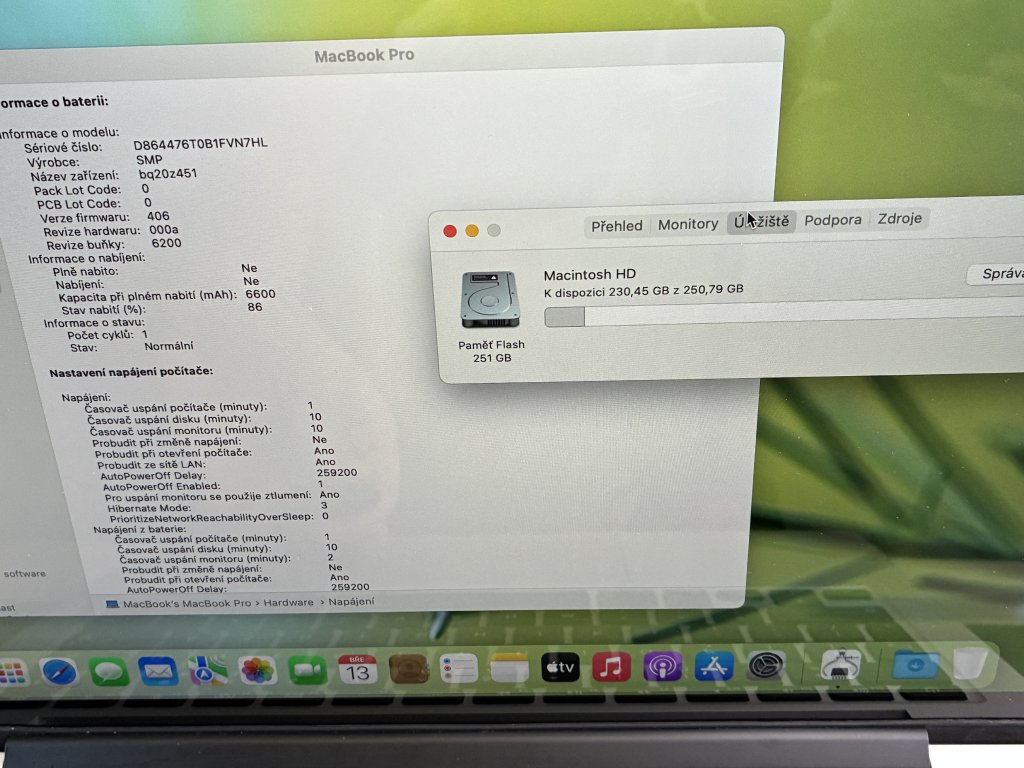Screen dimensions: 1024x768
Task: Open Messages app in dock
Action: (x=108, y=672)
